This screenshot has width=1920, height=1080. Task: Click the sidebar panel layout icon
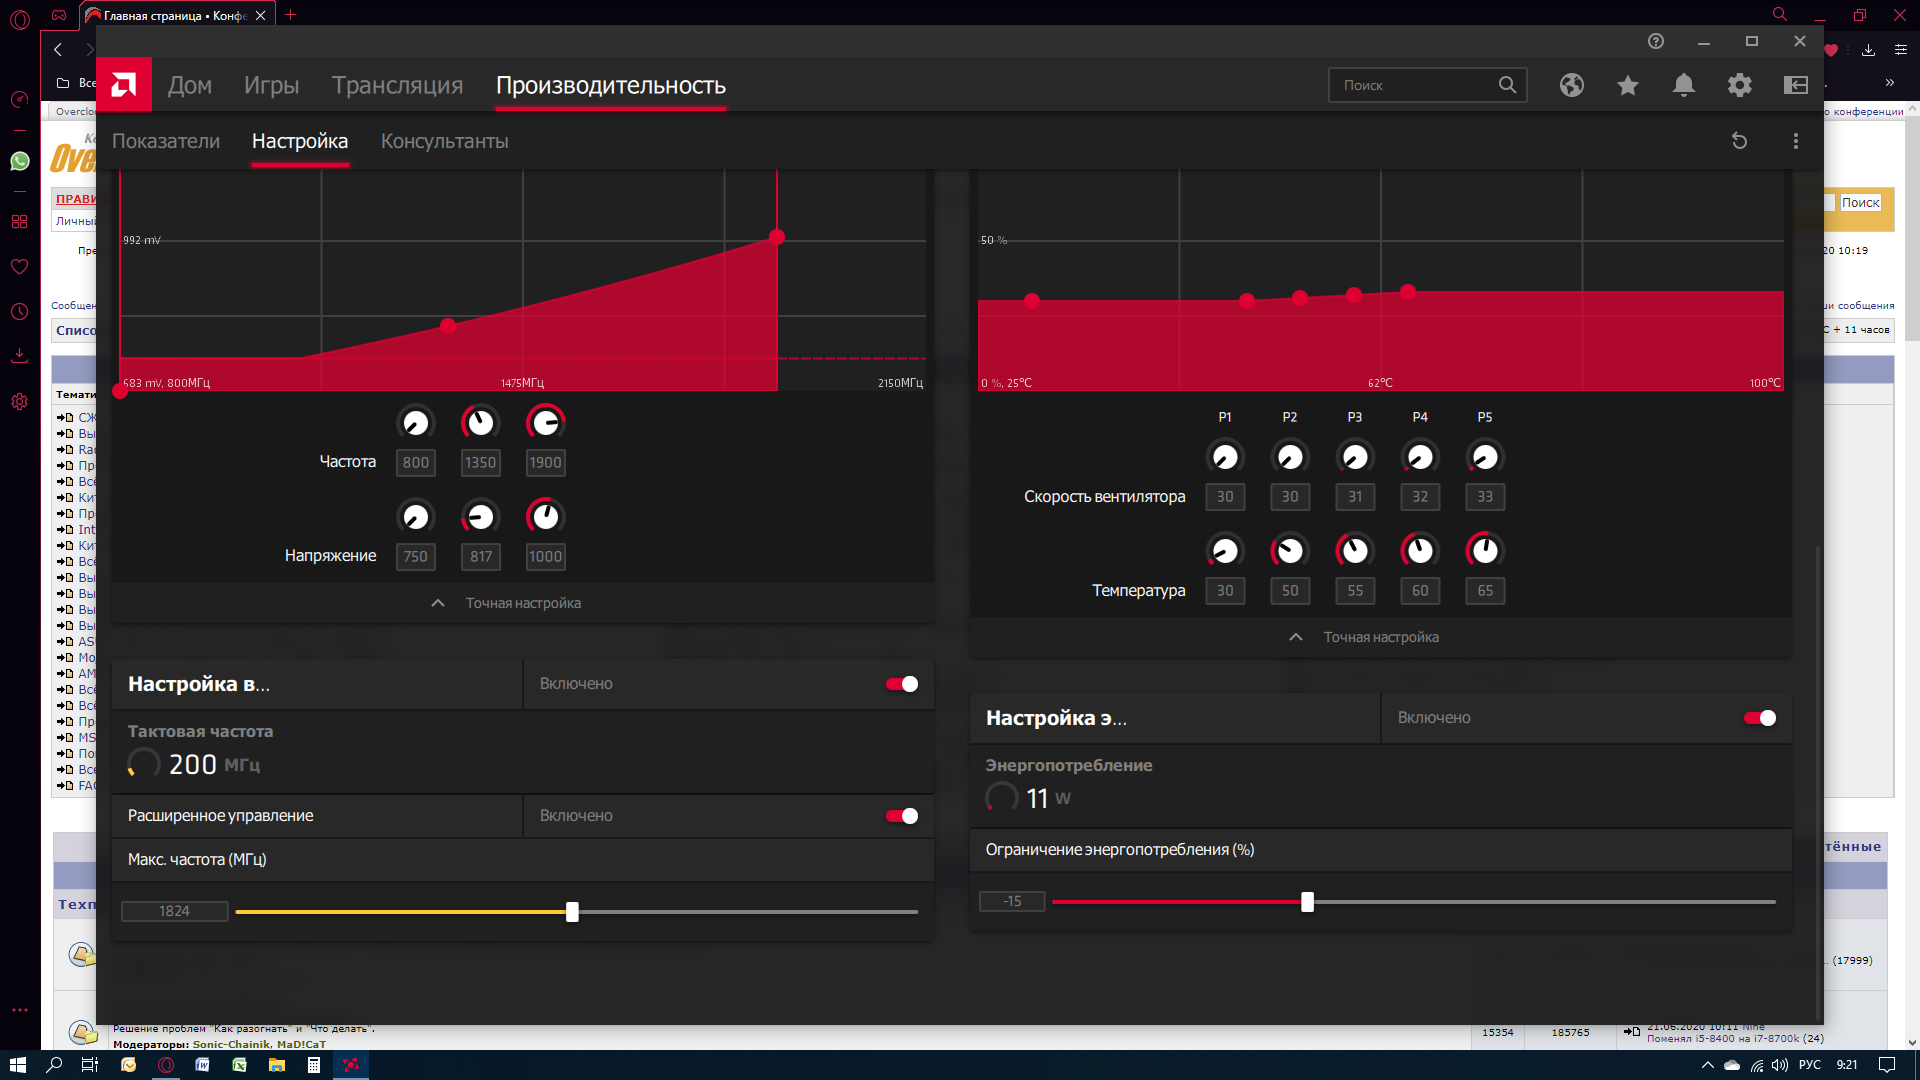click(x=1796, y=85)
